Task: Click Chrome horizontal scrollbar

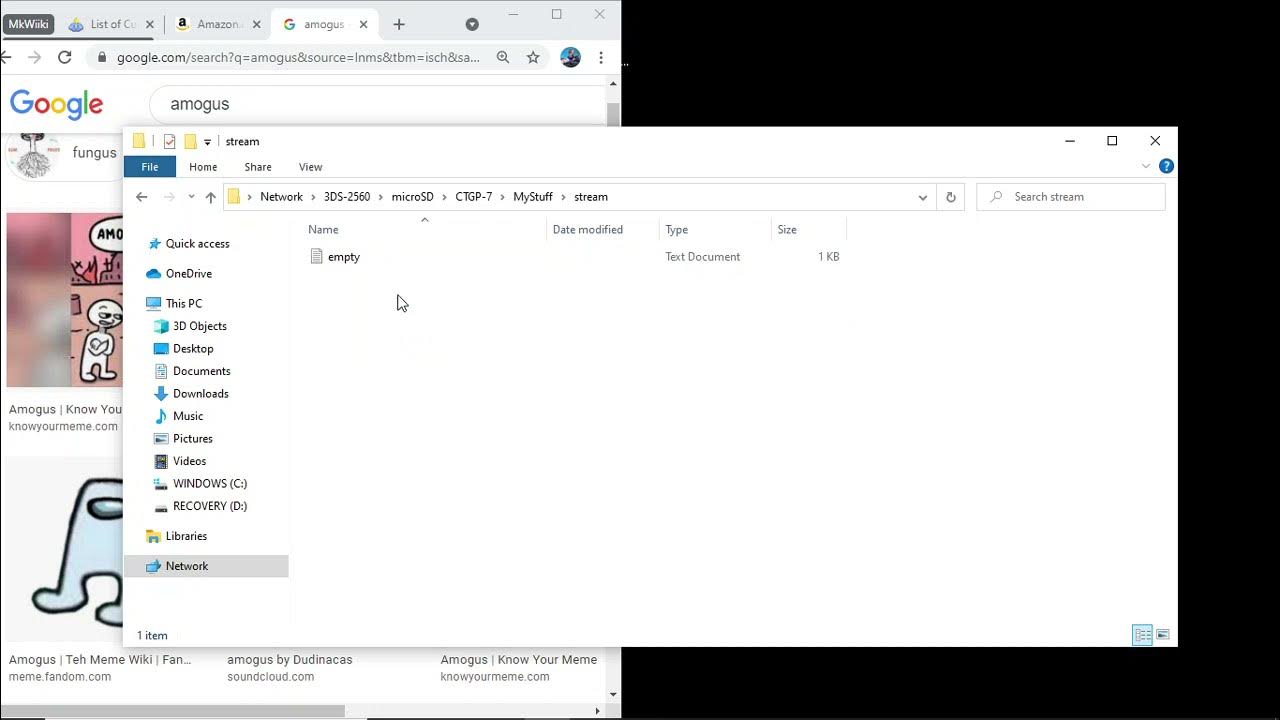Action: click(172, 711)
